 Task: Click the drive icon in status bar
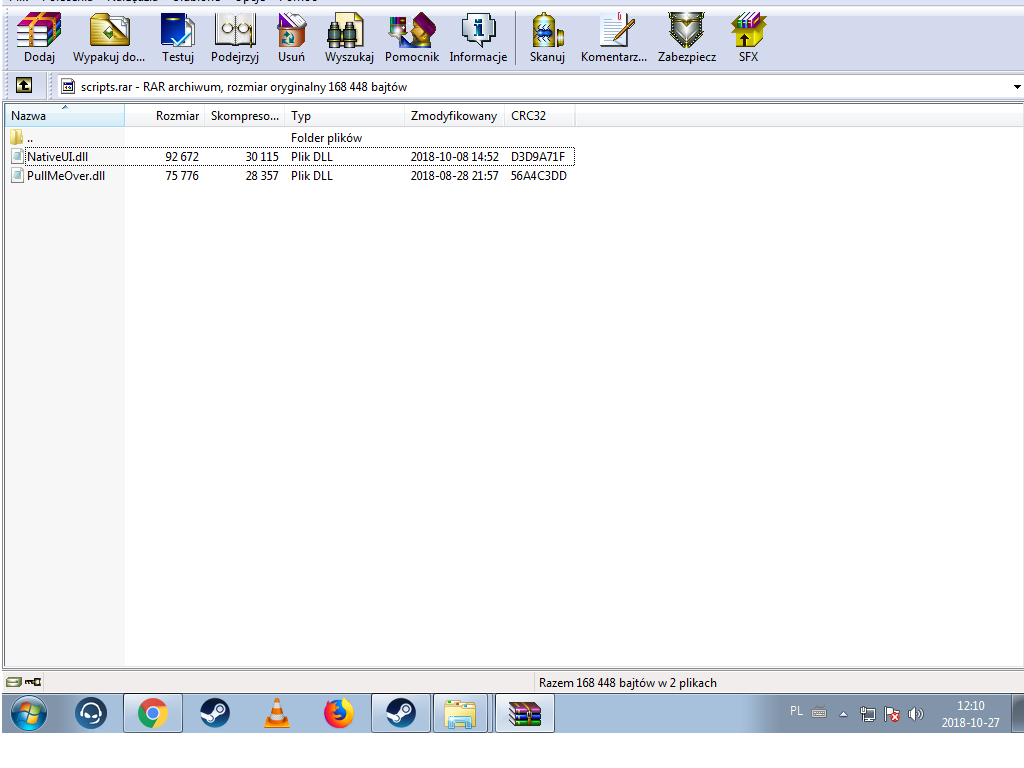pos(13,682)
